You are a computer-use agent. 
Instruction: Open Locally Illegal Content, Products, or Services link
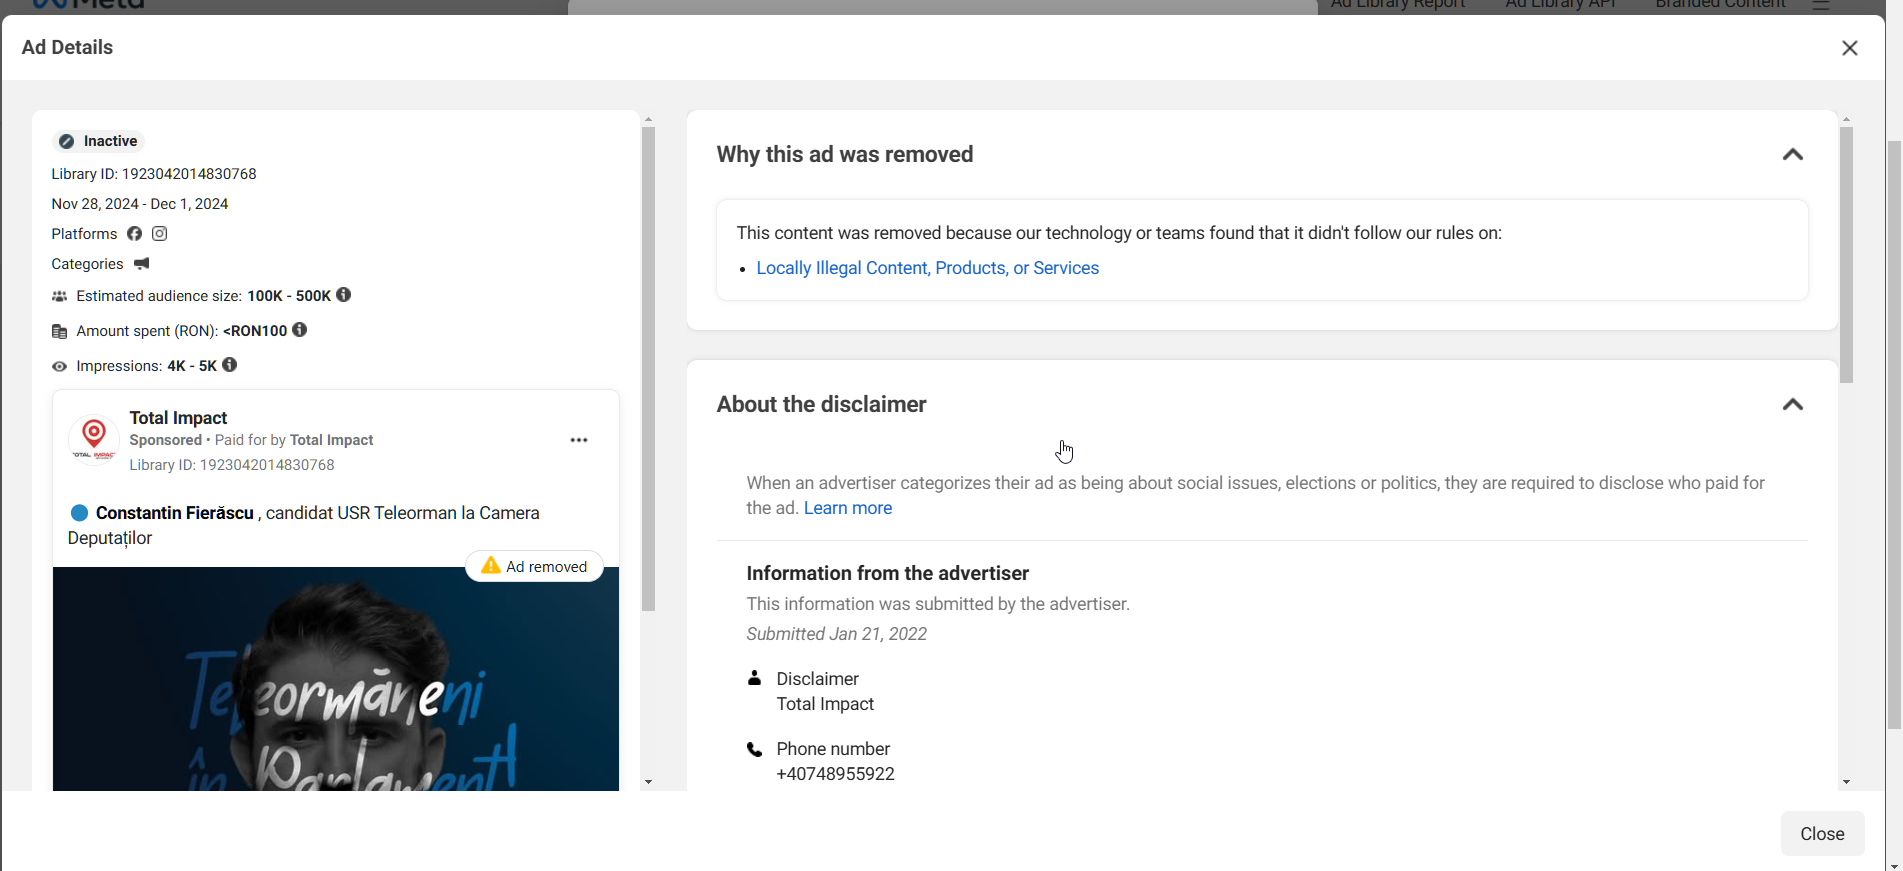click(927, 268)
